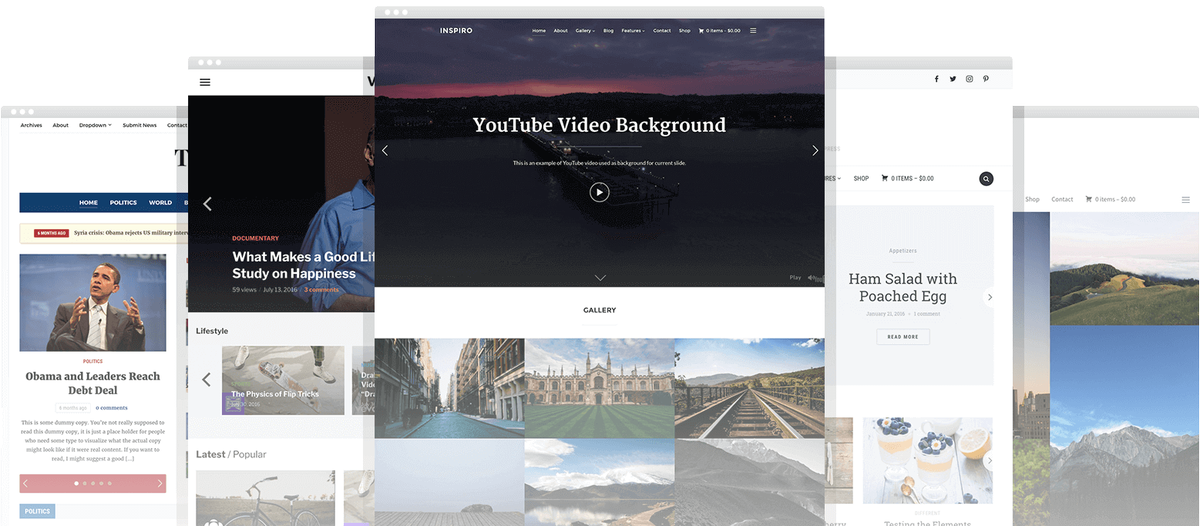Click the green hills landscape photo
Image resolution: width=1200 pixels, height=526 pixels.
coord(1123,268)
